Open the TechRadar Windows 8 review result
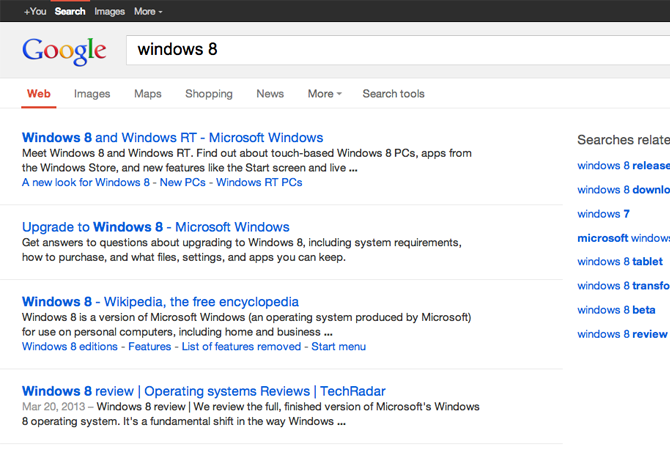This screenshot has height=450, width=670. (204, 391)
